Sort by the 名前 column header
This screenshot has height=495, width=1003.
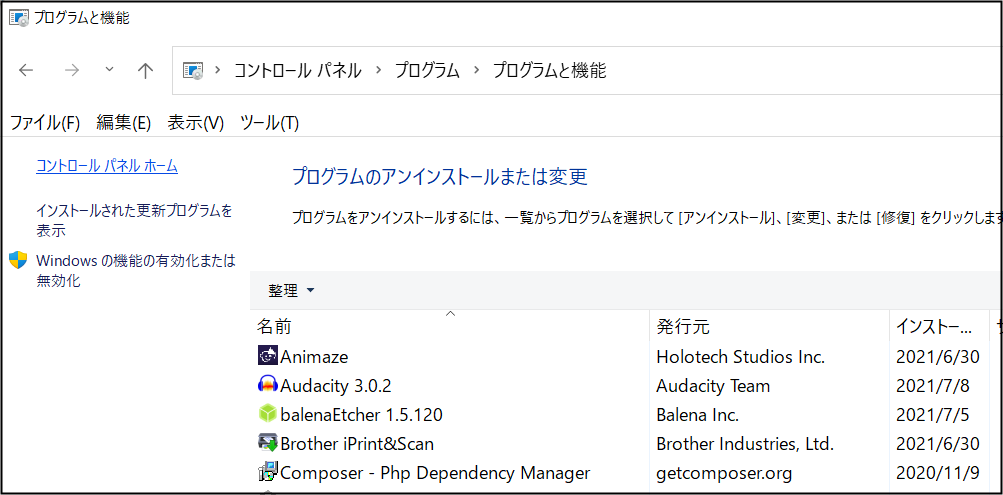click(450, 327)
